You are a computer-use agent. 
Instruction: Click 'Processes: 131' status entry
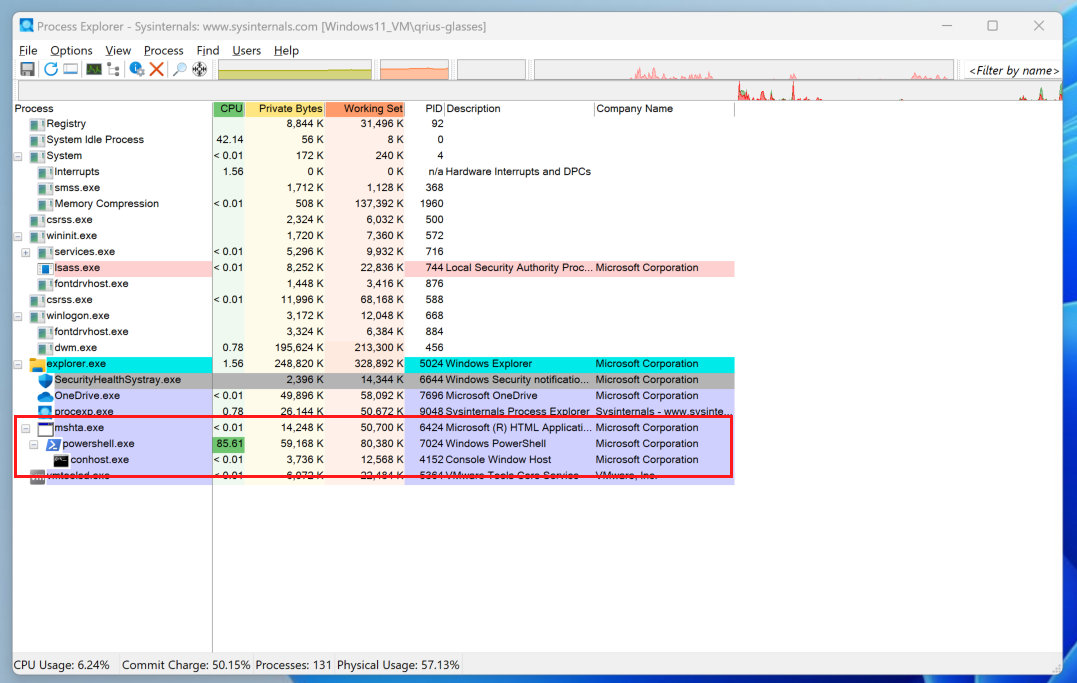[293, 666]
